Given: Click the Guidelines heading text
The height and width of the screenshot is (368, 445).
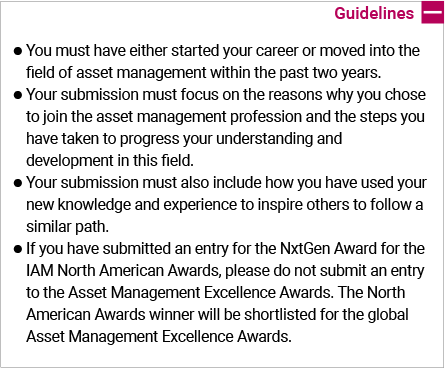Looking at the screenshot, I should pos(374,13).
